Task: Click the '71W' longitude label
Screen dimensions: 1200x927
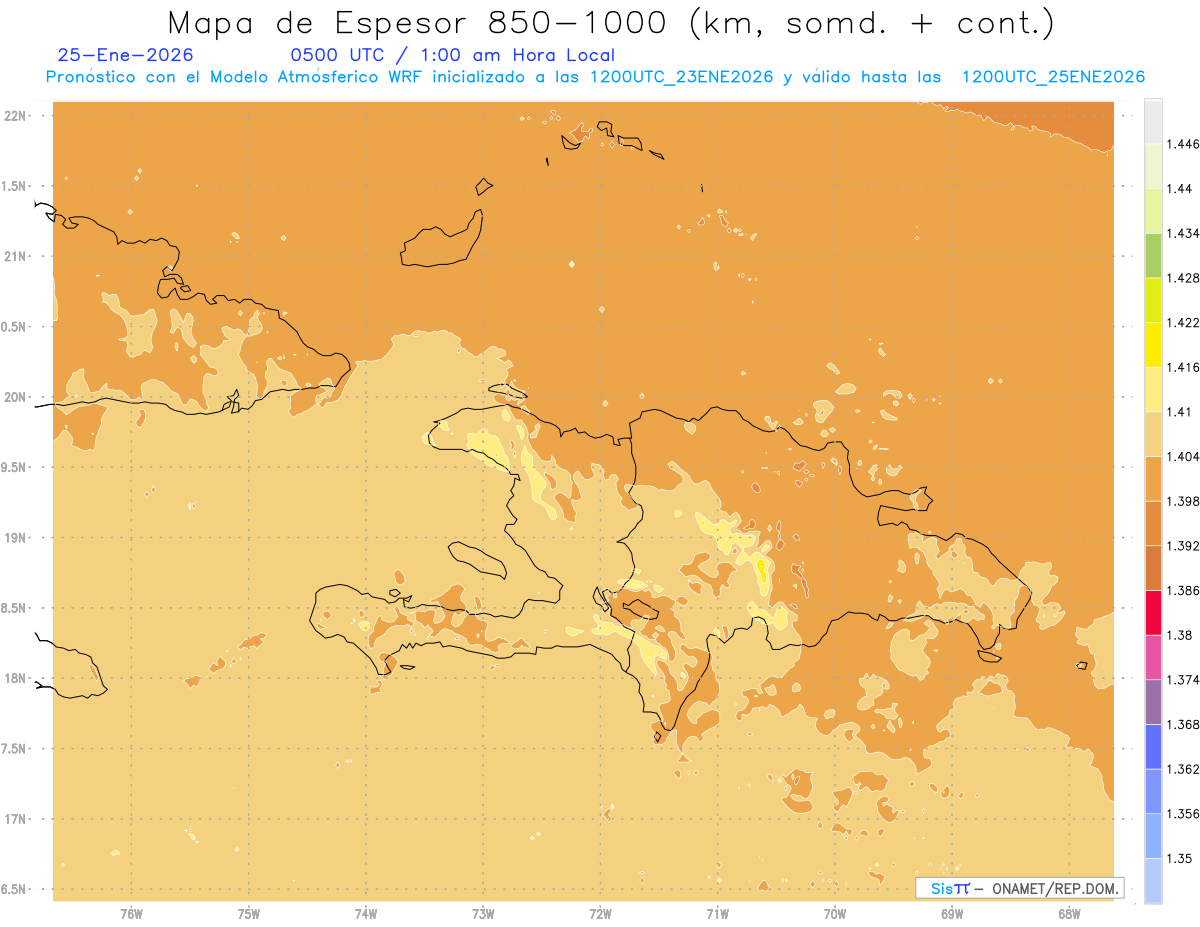Action: tap(717, 912)
